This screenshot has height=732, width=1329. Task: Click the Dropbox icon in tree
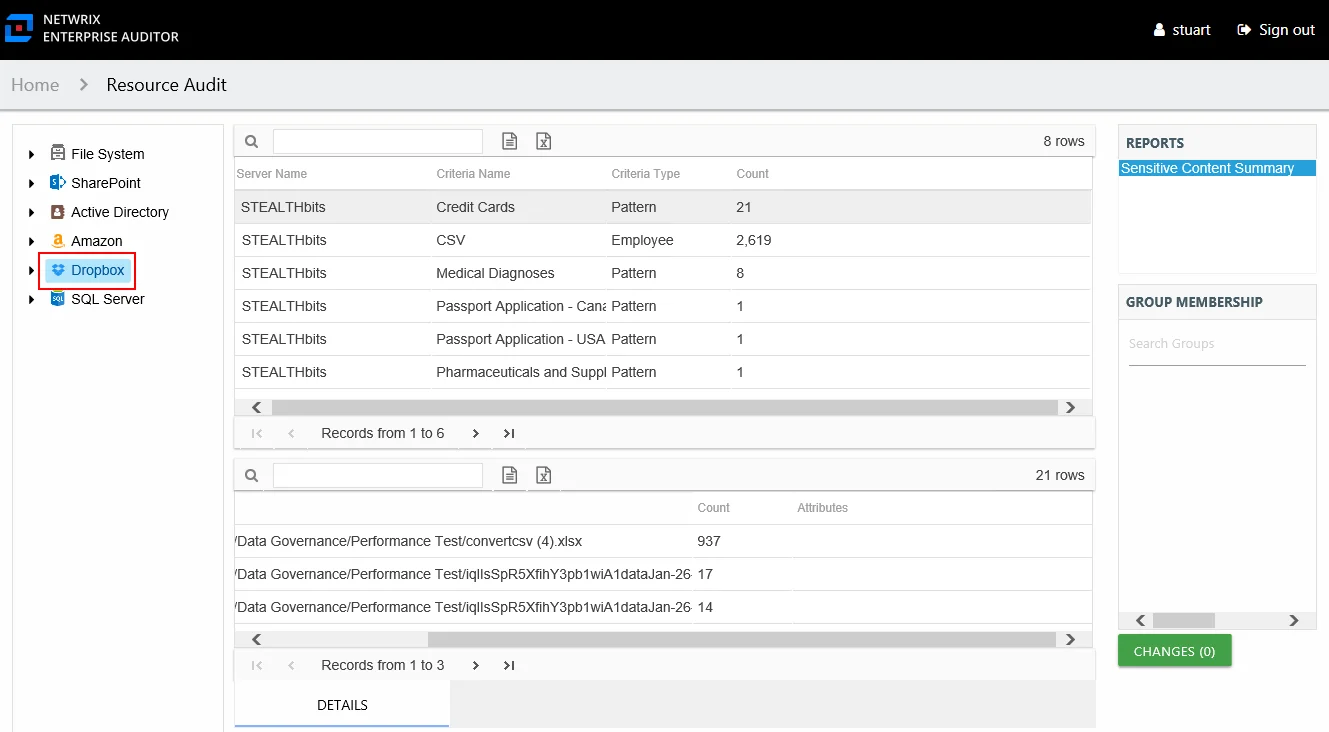coord(58,270)
